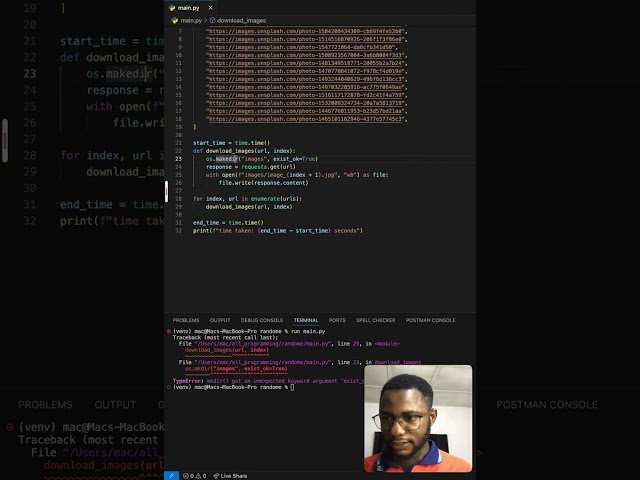The width and height of the screenshot is (640, 480).
Task: Open unsplash URL on editor line 12
Action: (306, 71)
